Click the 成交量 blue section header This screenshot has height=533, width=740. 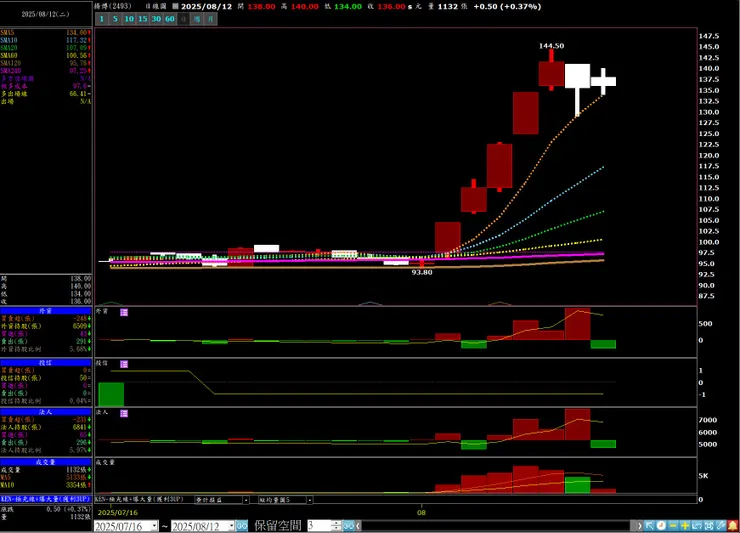(46, 462)
